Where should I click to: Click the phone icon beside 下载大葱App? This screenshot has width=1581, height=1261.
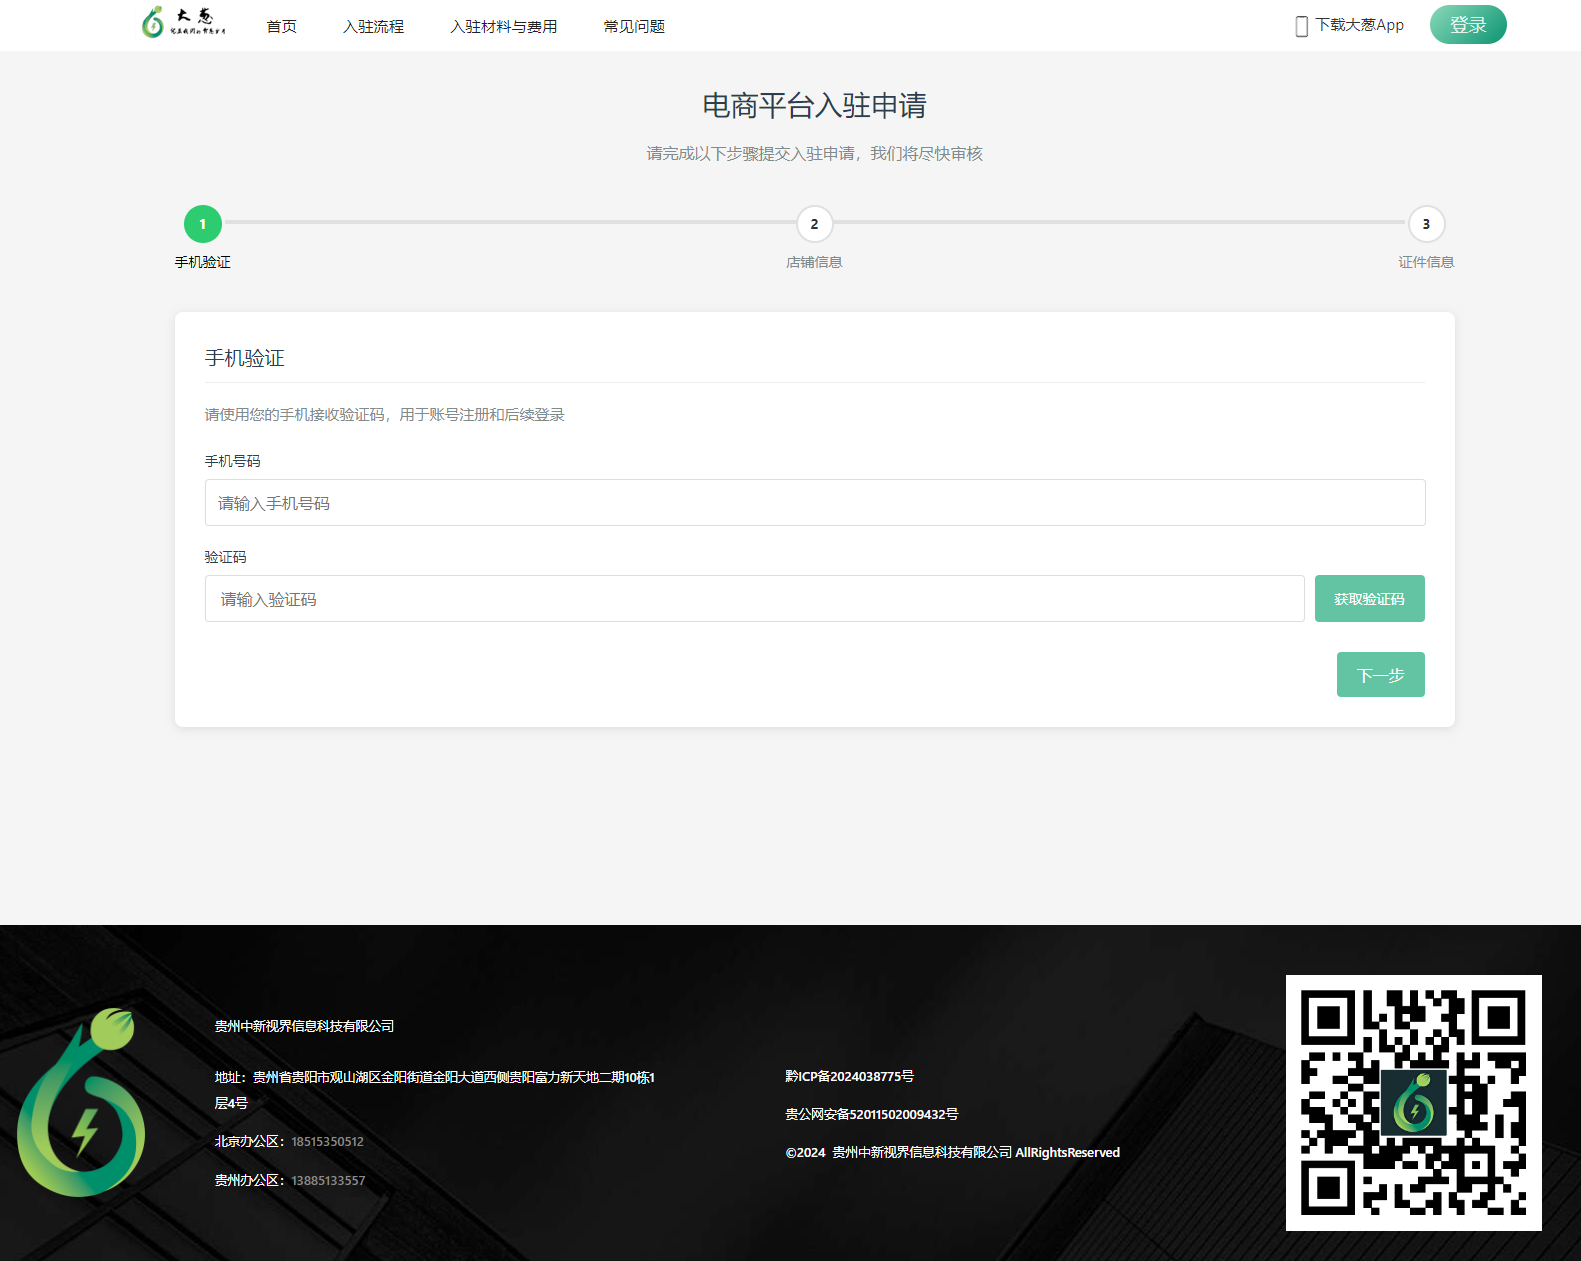pos(1301,26)
